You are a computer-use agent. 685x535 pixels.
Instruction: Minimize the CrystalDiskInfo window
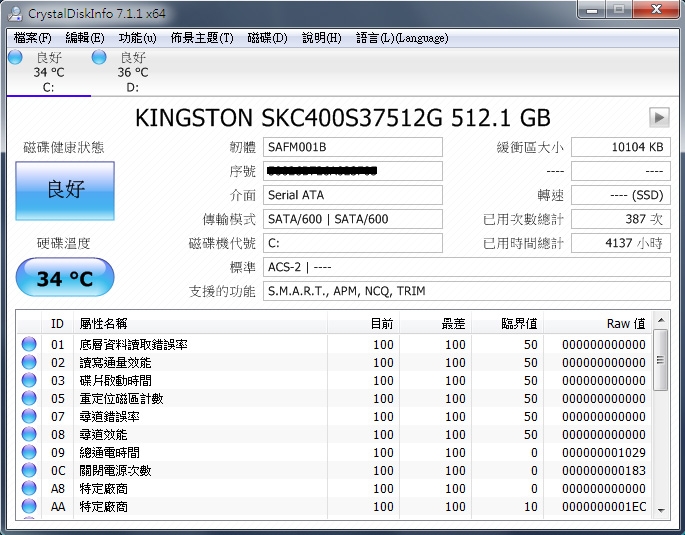[592, 10]
